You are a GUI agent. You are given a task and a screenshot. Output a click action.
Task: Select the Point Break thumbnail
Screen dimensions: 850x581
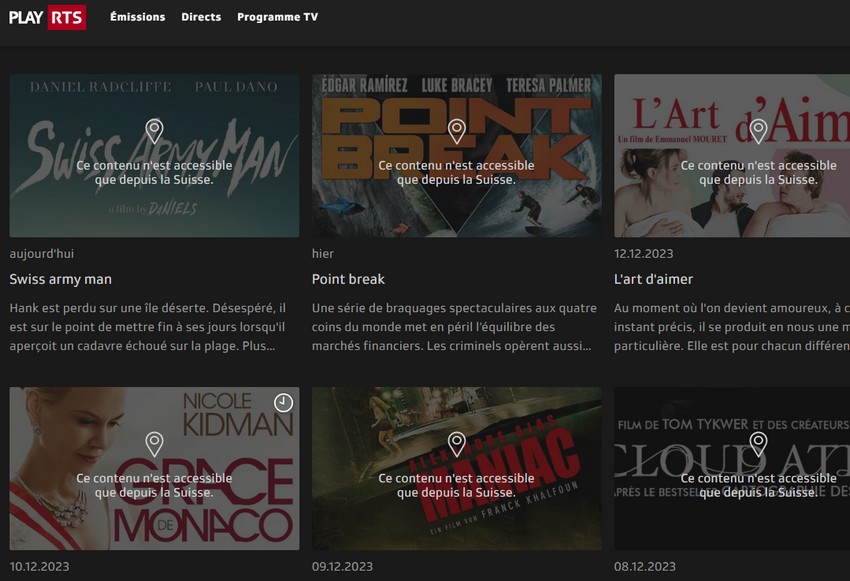coord(456,156)
